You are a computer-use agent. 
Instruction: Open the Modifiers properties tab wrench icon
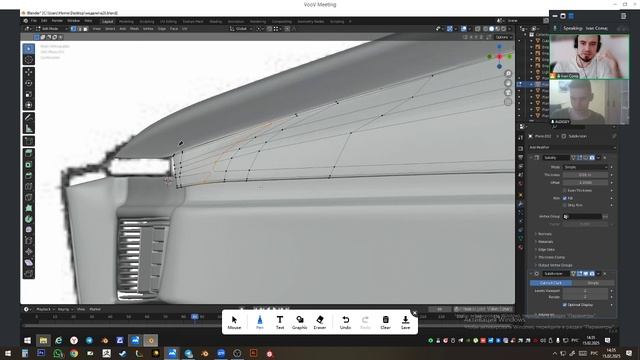(x=520, y=203)
